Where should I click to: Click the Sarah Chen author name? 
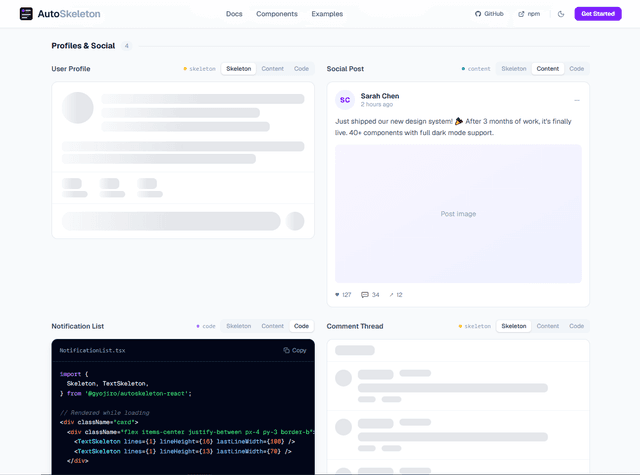click(380, 96)
